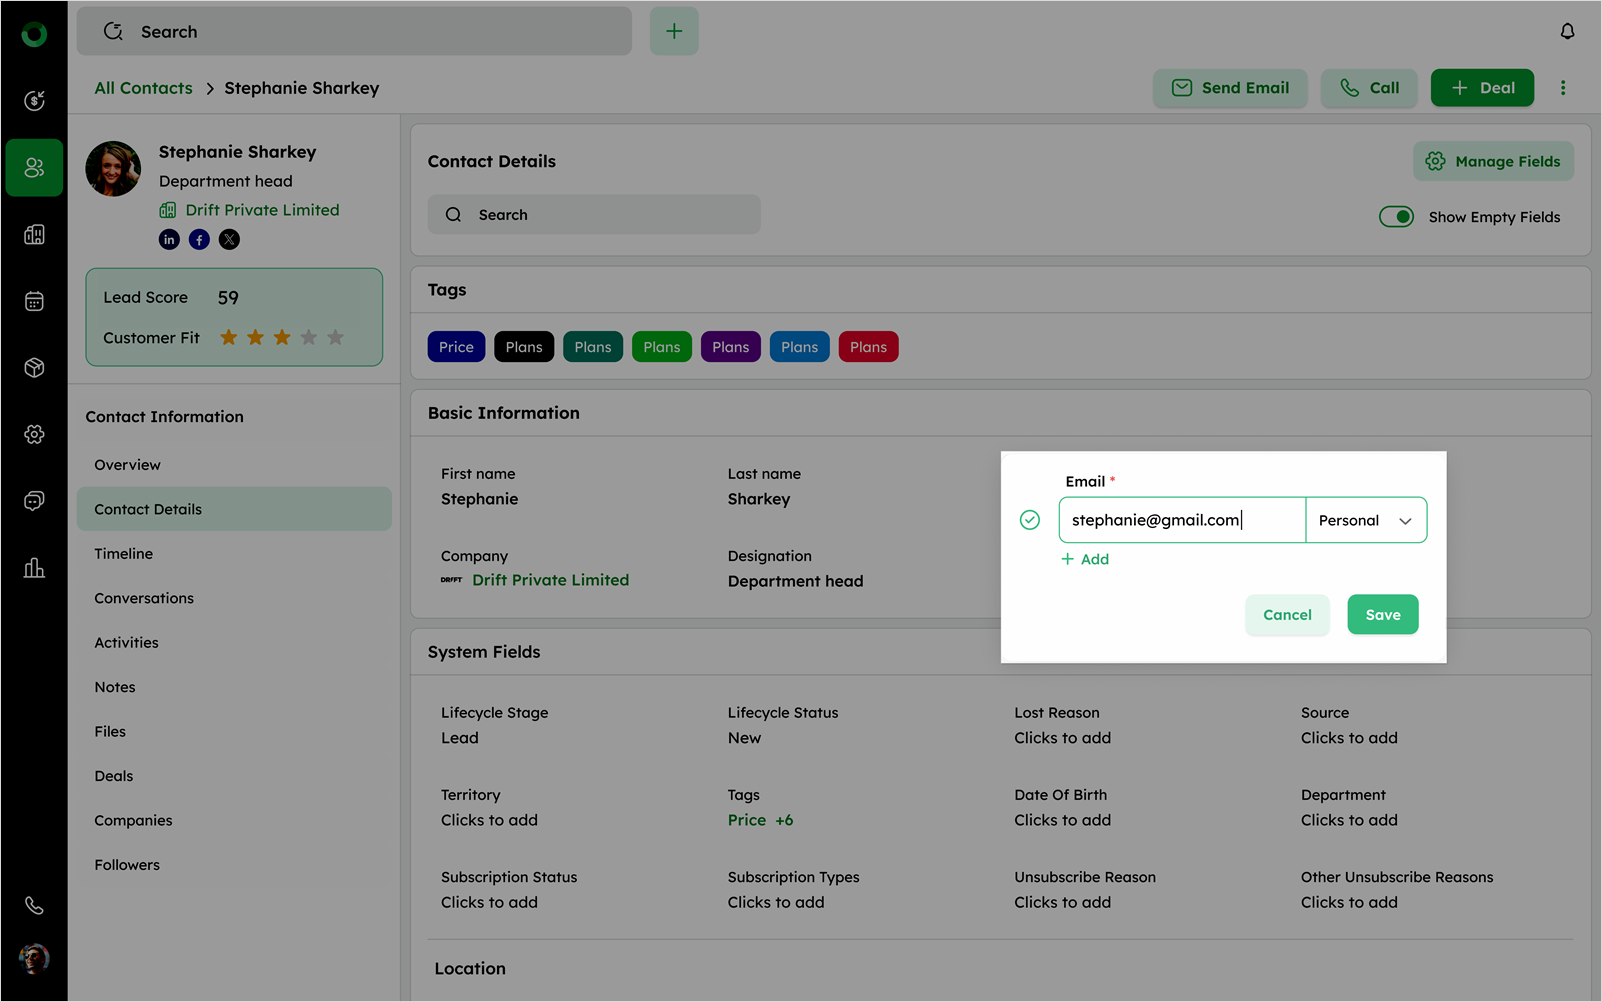This screenshot has width=1602, height=1002.
Task: Click the email verified check circle
Action: 1029,520
